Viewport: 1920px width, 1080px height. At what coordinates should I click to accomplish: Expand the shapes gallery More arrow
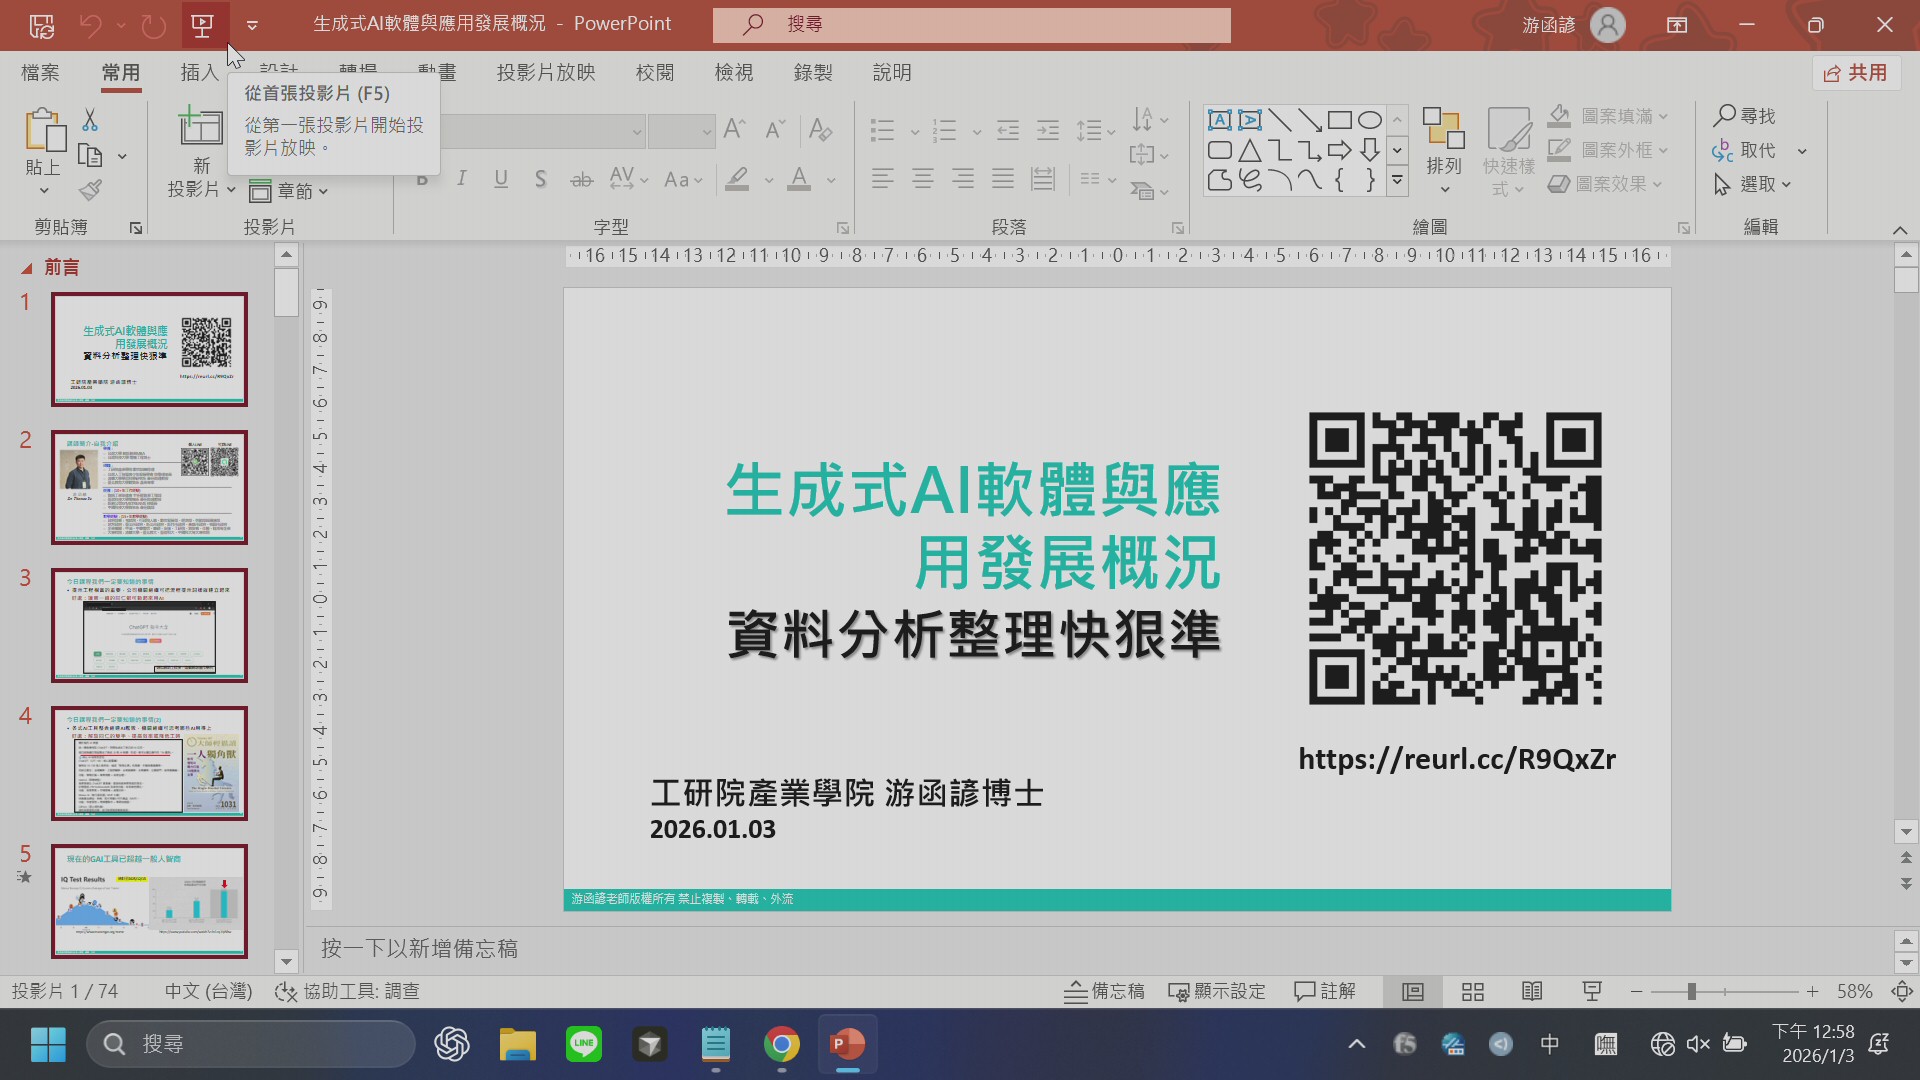[x=1398, y=181]
